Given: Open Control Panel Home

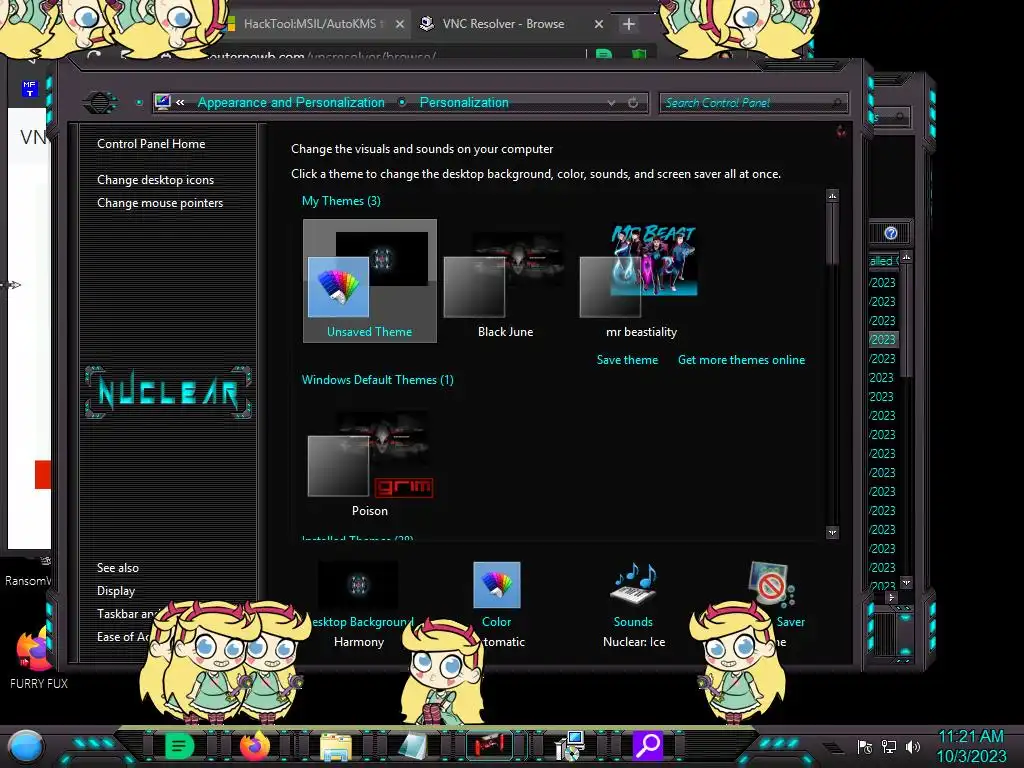Looking at the screenshot, I should [151, 144].
